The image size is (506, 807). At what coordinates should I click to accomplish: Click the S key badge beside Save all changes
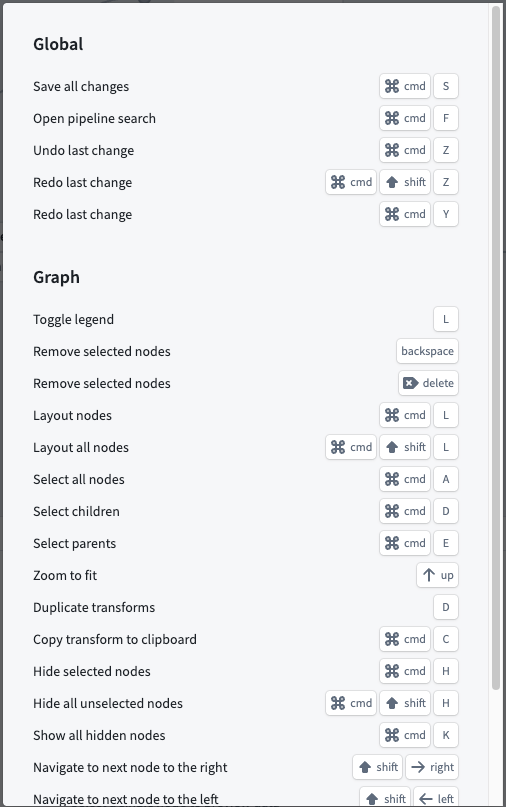(446, 86)
